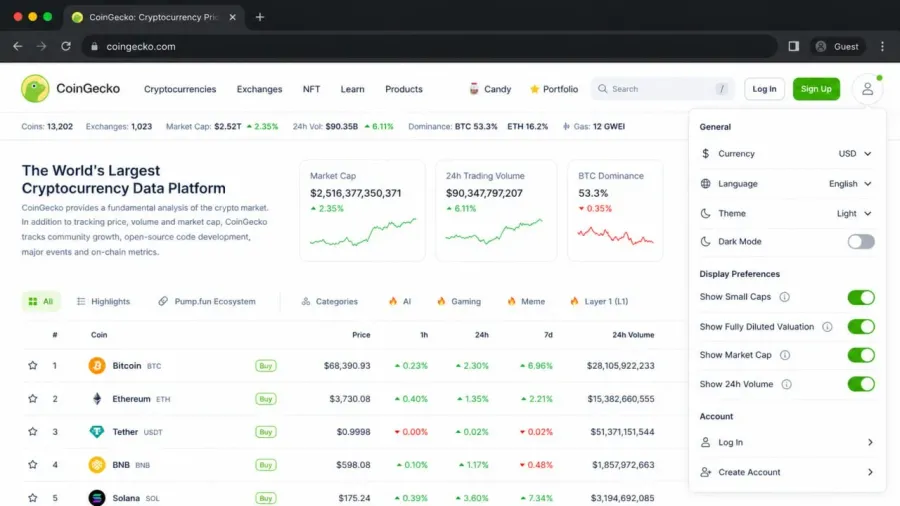Click the info icon next to Show Market Cap
Viewport: 900px width, 506px height.
point(785,355)
